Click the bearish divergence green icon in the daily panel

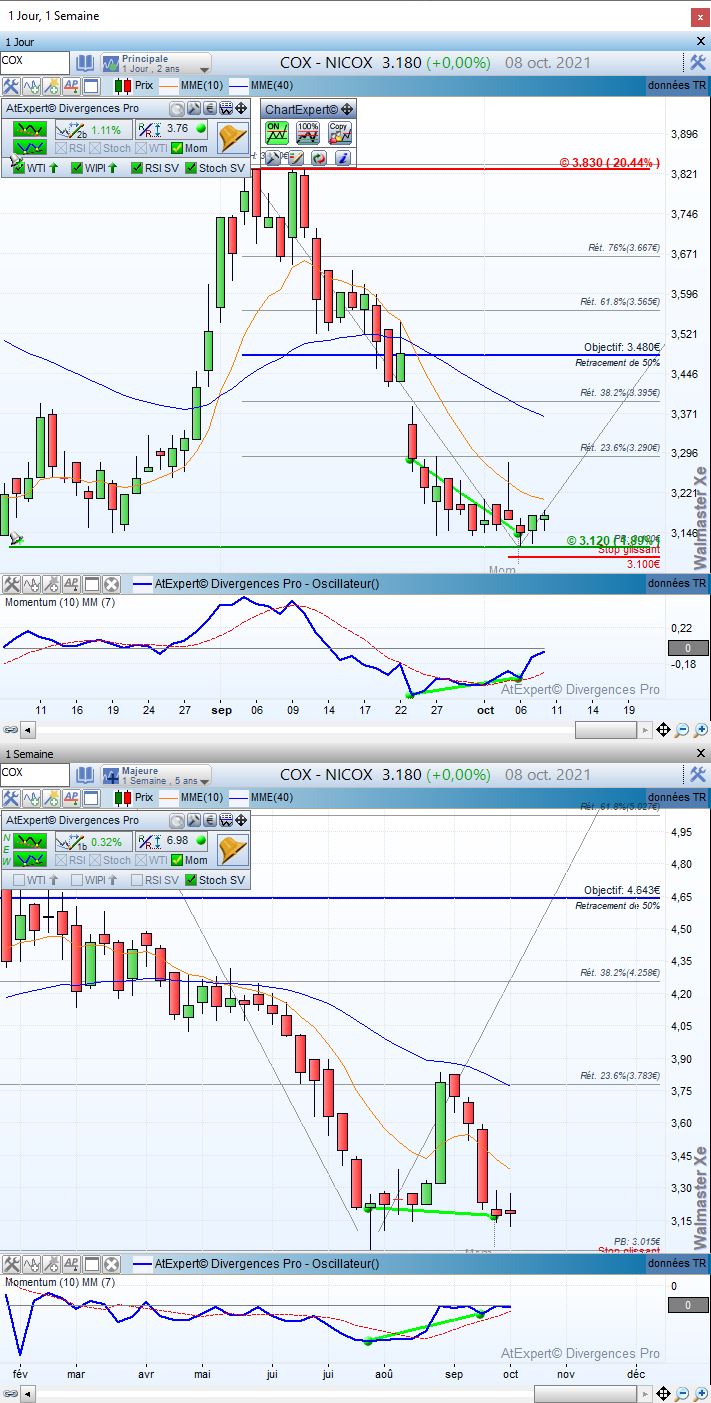pos(29,130)
